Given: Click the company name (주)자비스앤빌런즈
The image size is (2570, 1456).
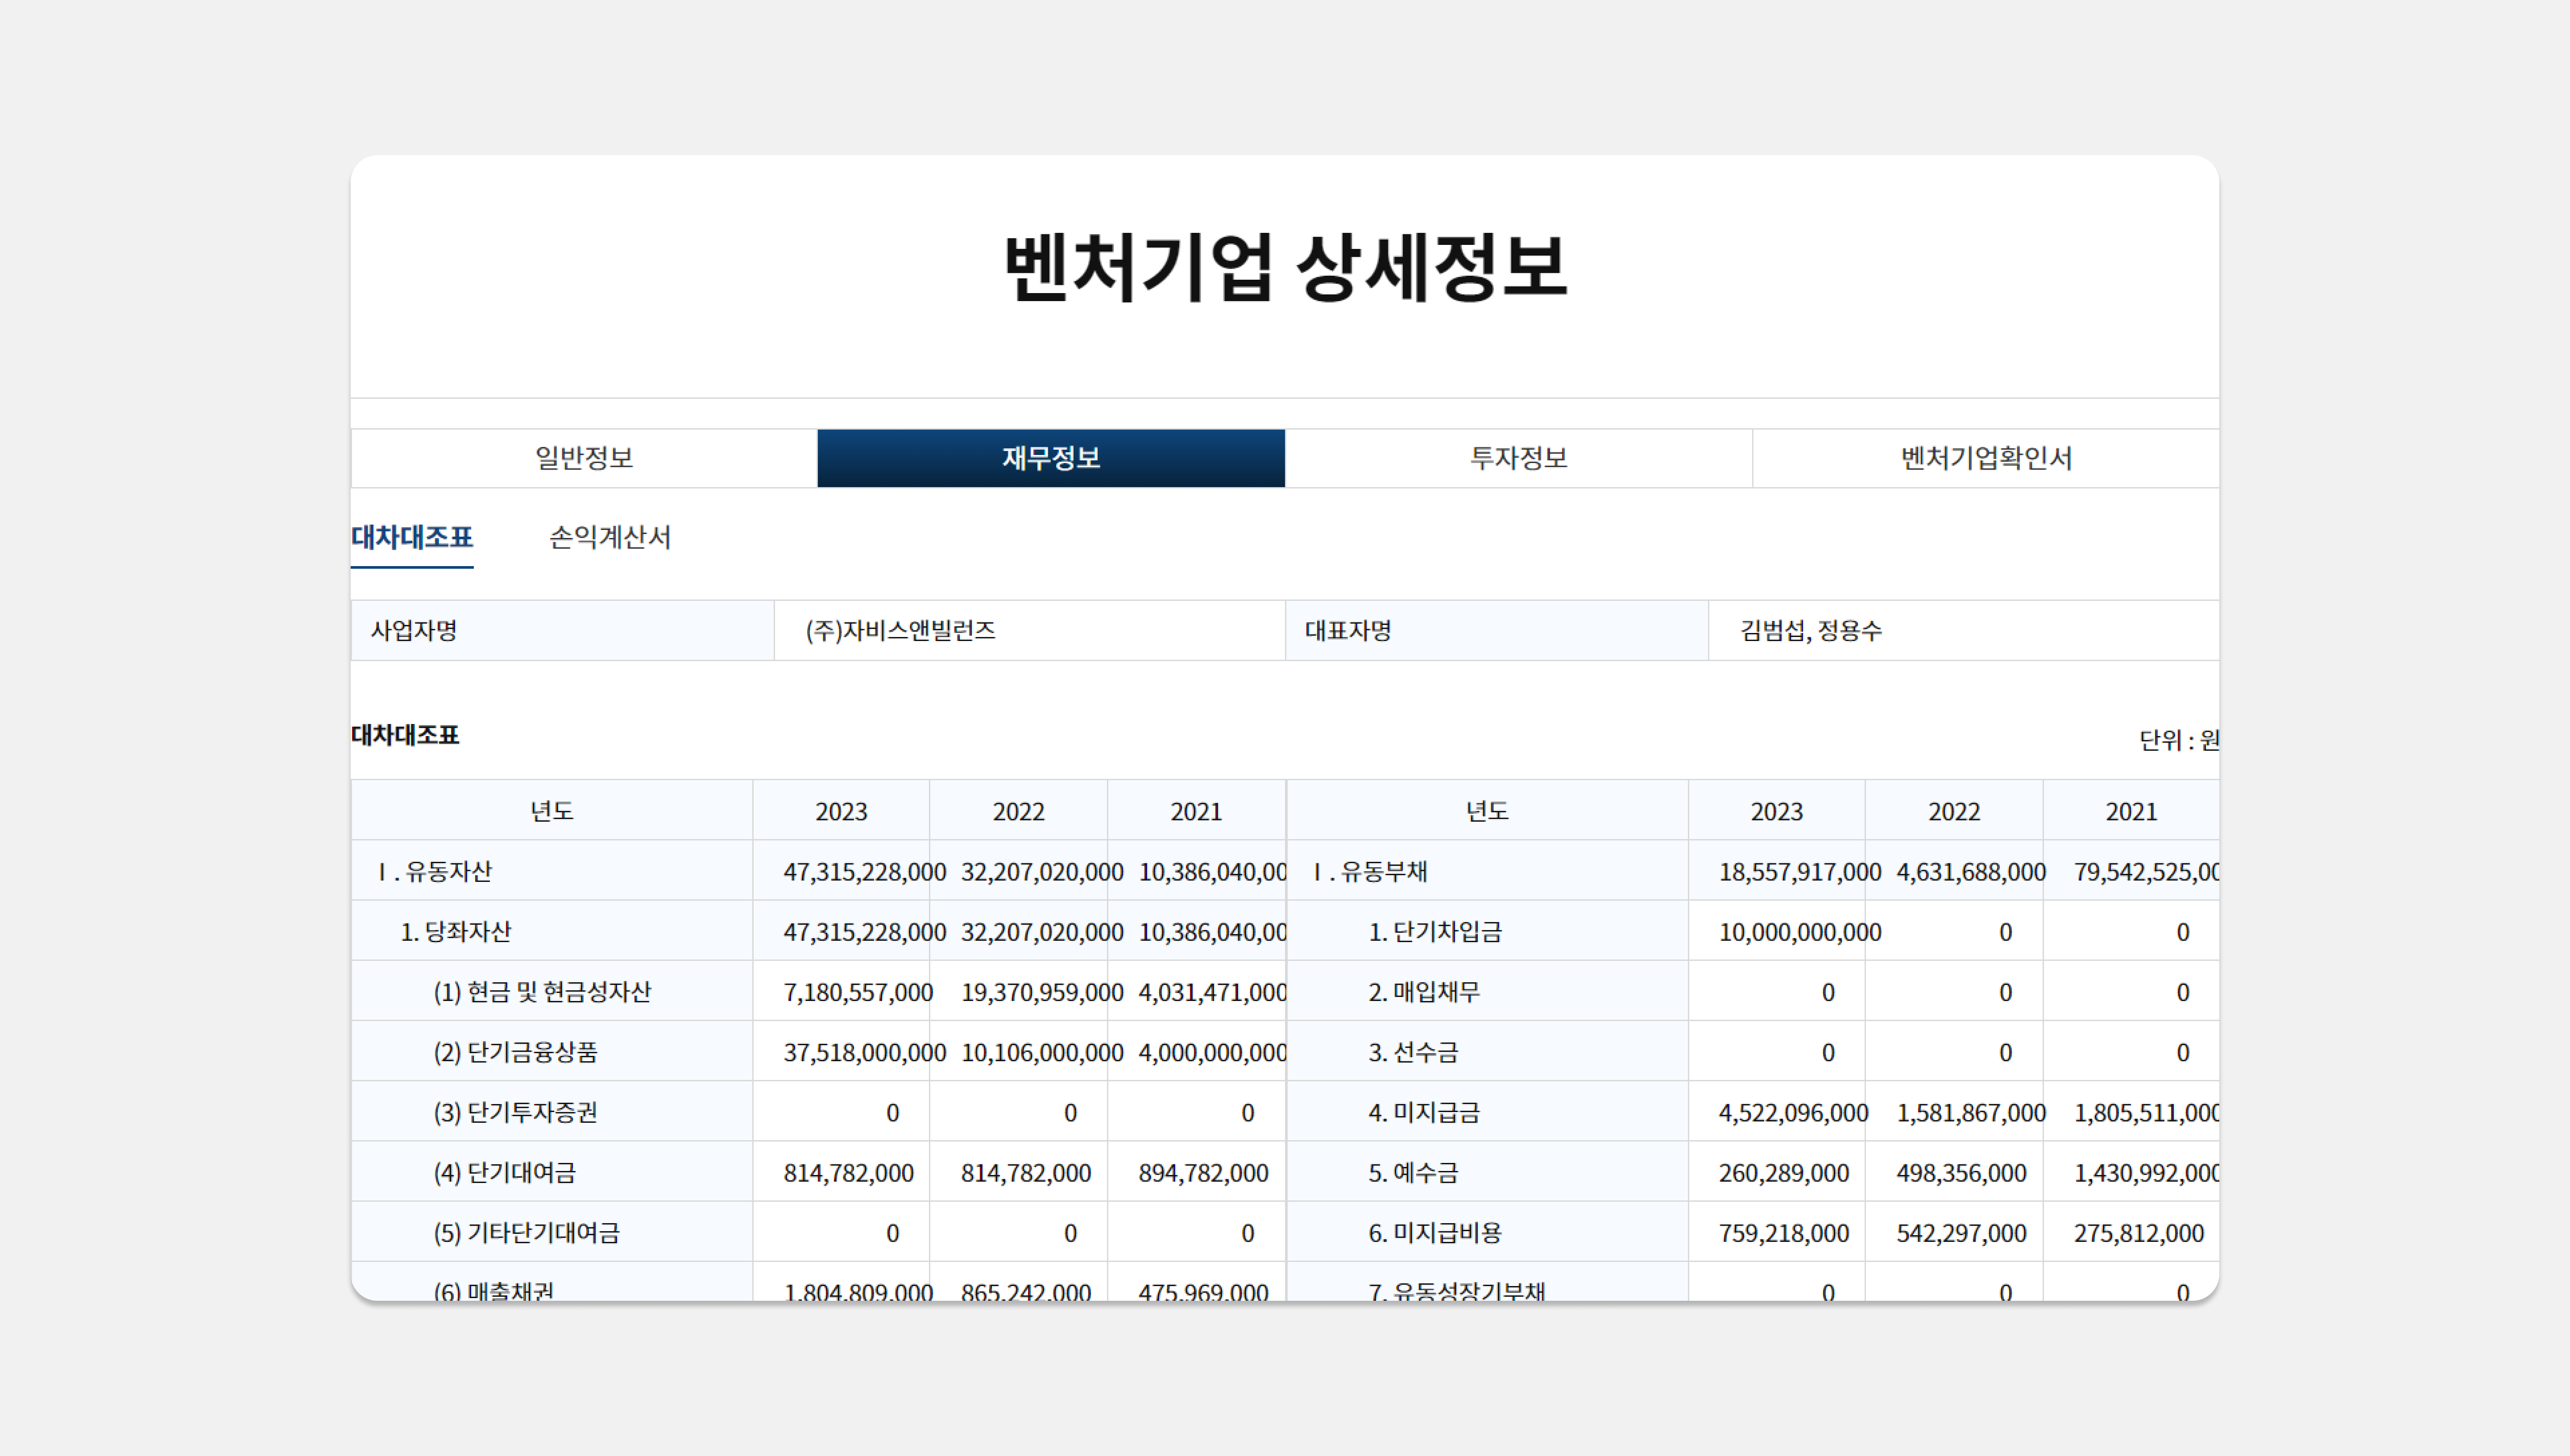Looking at the screenshot, I should coord(900,631).
